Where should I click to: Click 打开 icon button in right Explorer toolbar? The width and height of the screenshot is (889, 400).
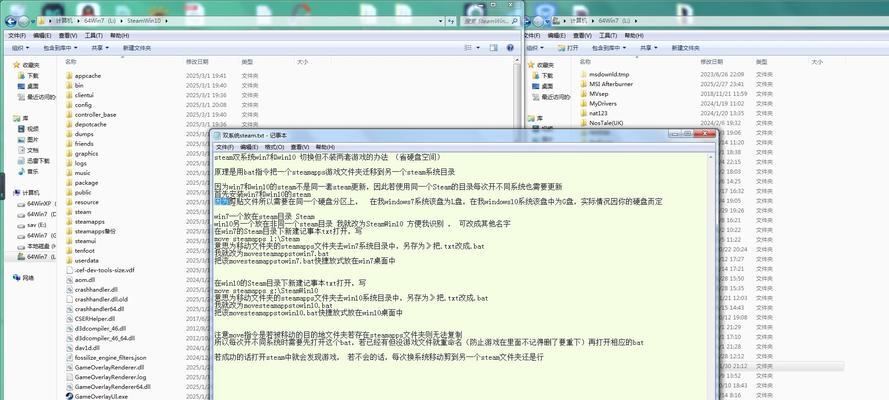(568, 48)
